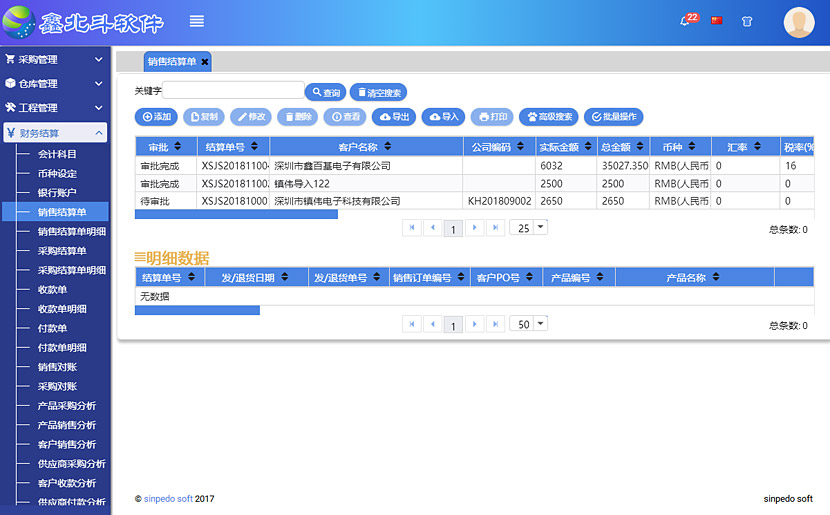Switch language via Chinese flag icon

click(x=717, y=21)
